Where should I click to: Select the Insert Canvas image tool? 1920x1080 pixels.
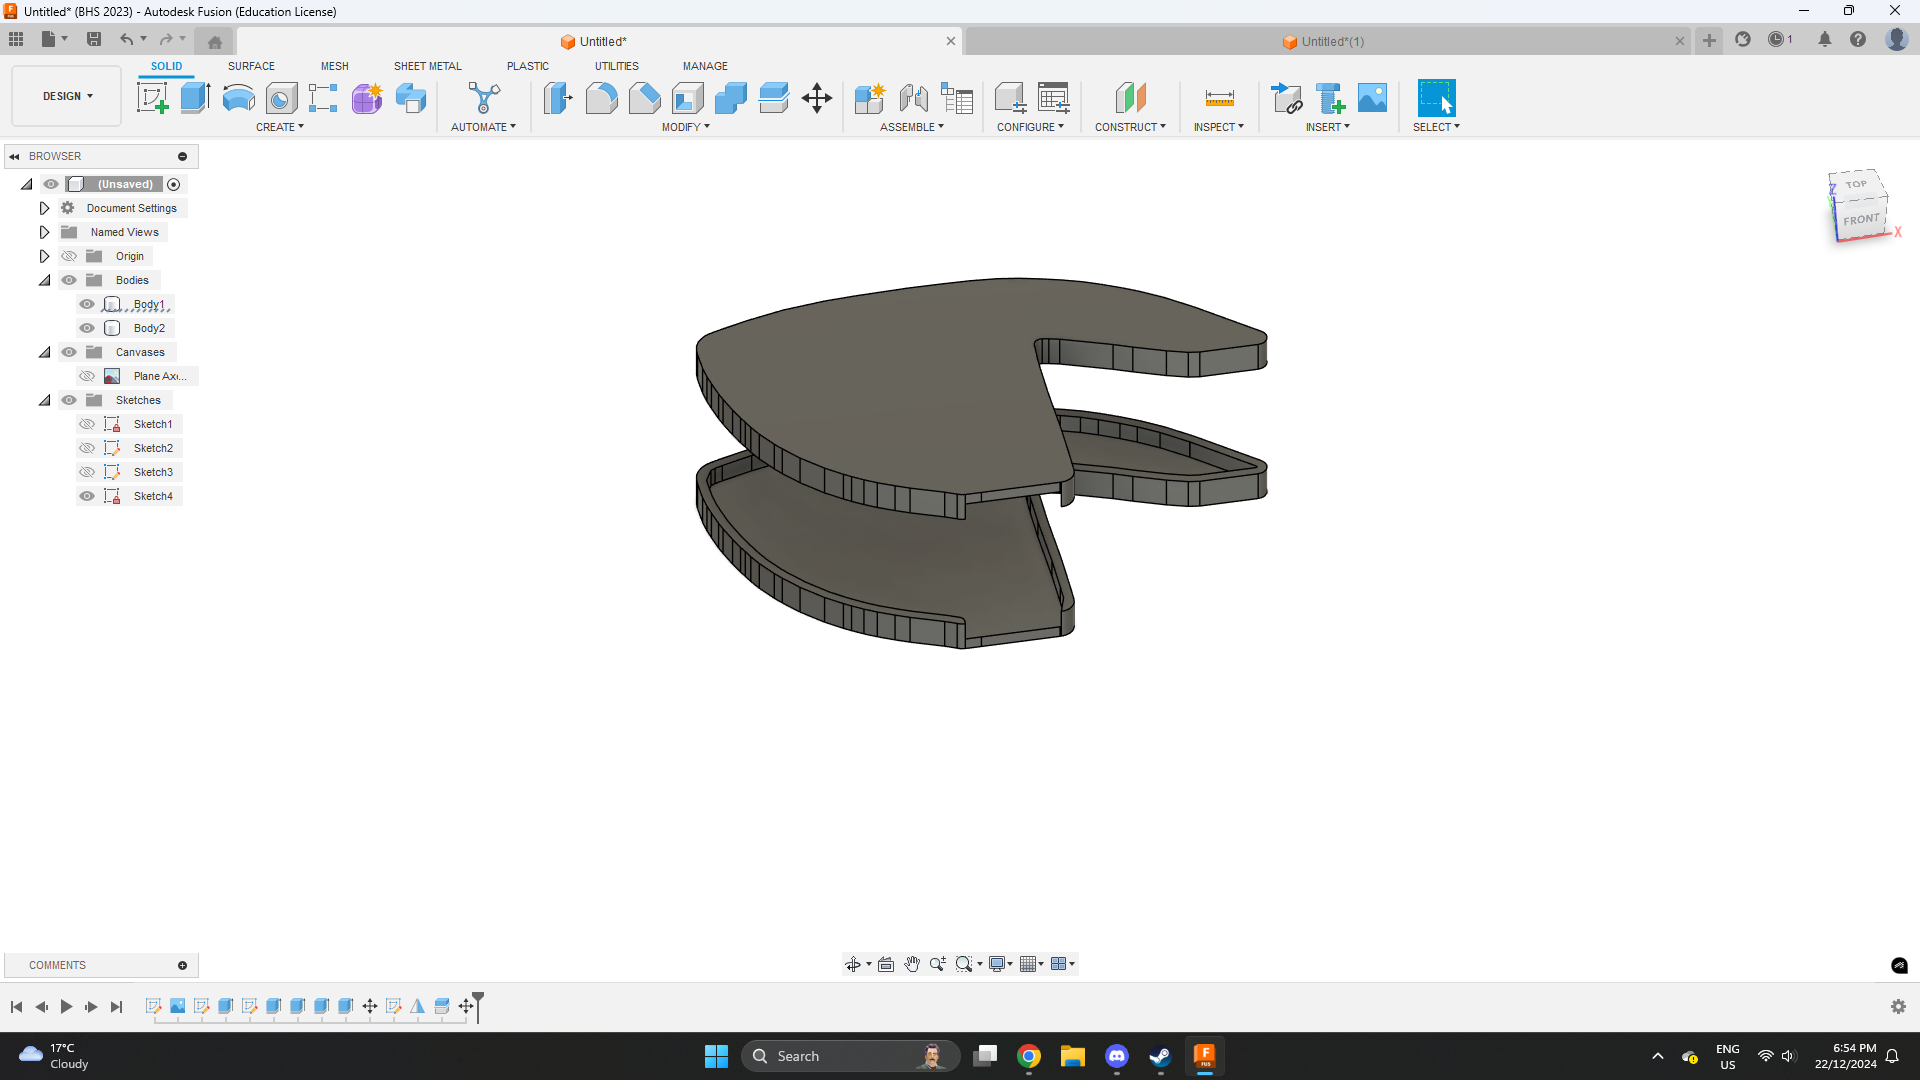[x=1372, y=98]
